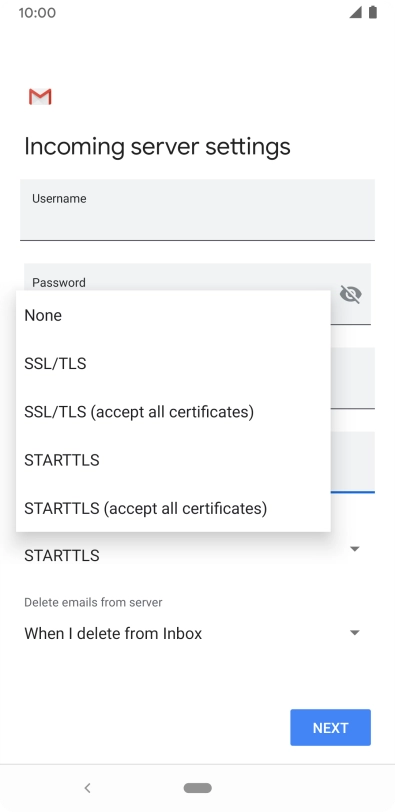Choose the STARTTLS option in the popup list
The image size is (395, 812).
[x=173, y=460]
